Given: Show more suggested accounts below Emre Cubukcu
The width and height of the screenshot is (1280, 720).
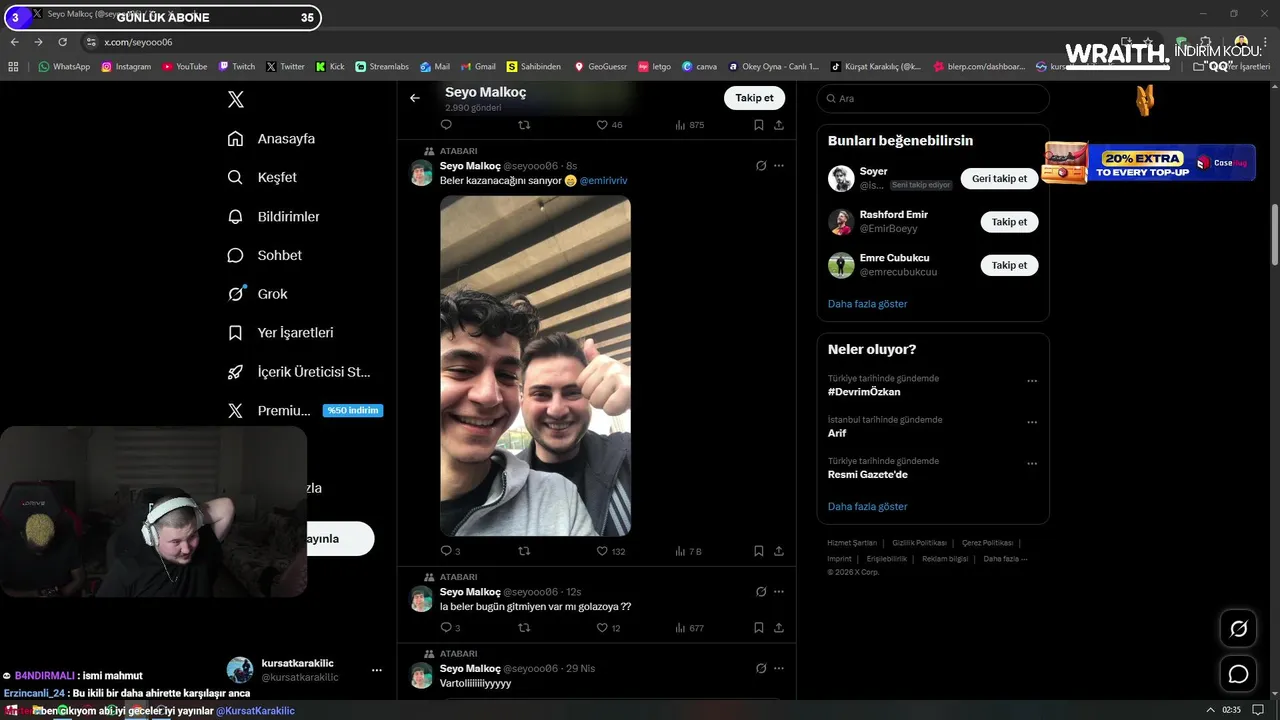Looking at the screenshot, I should click(x=867, y=304).
